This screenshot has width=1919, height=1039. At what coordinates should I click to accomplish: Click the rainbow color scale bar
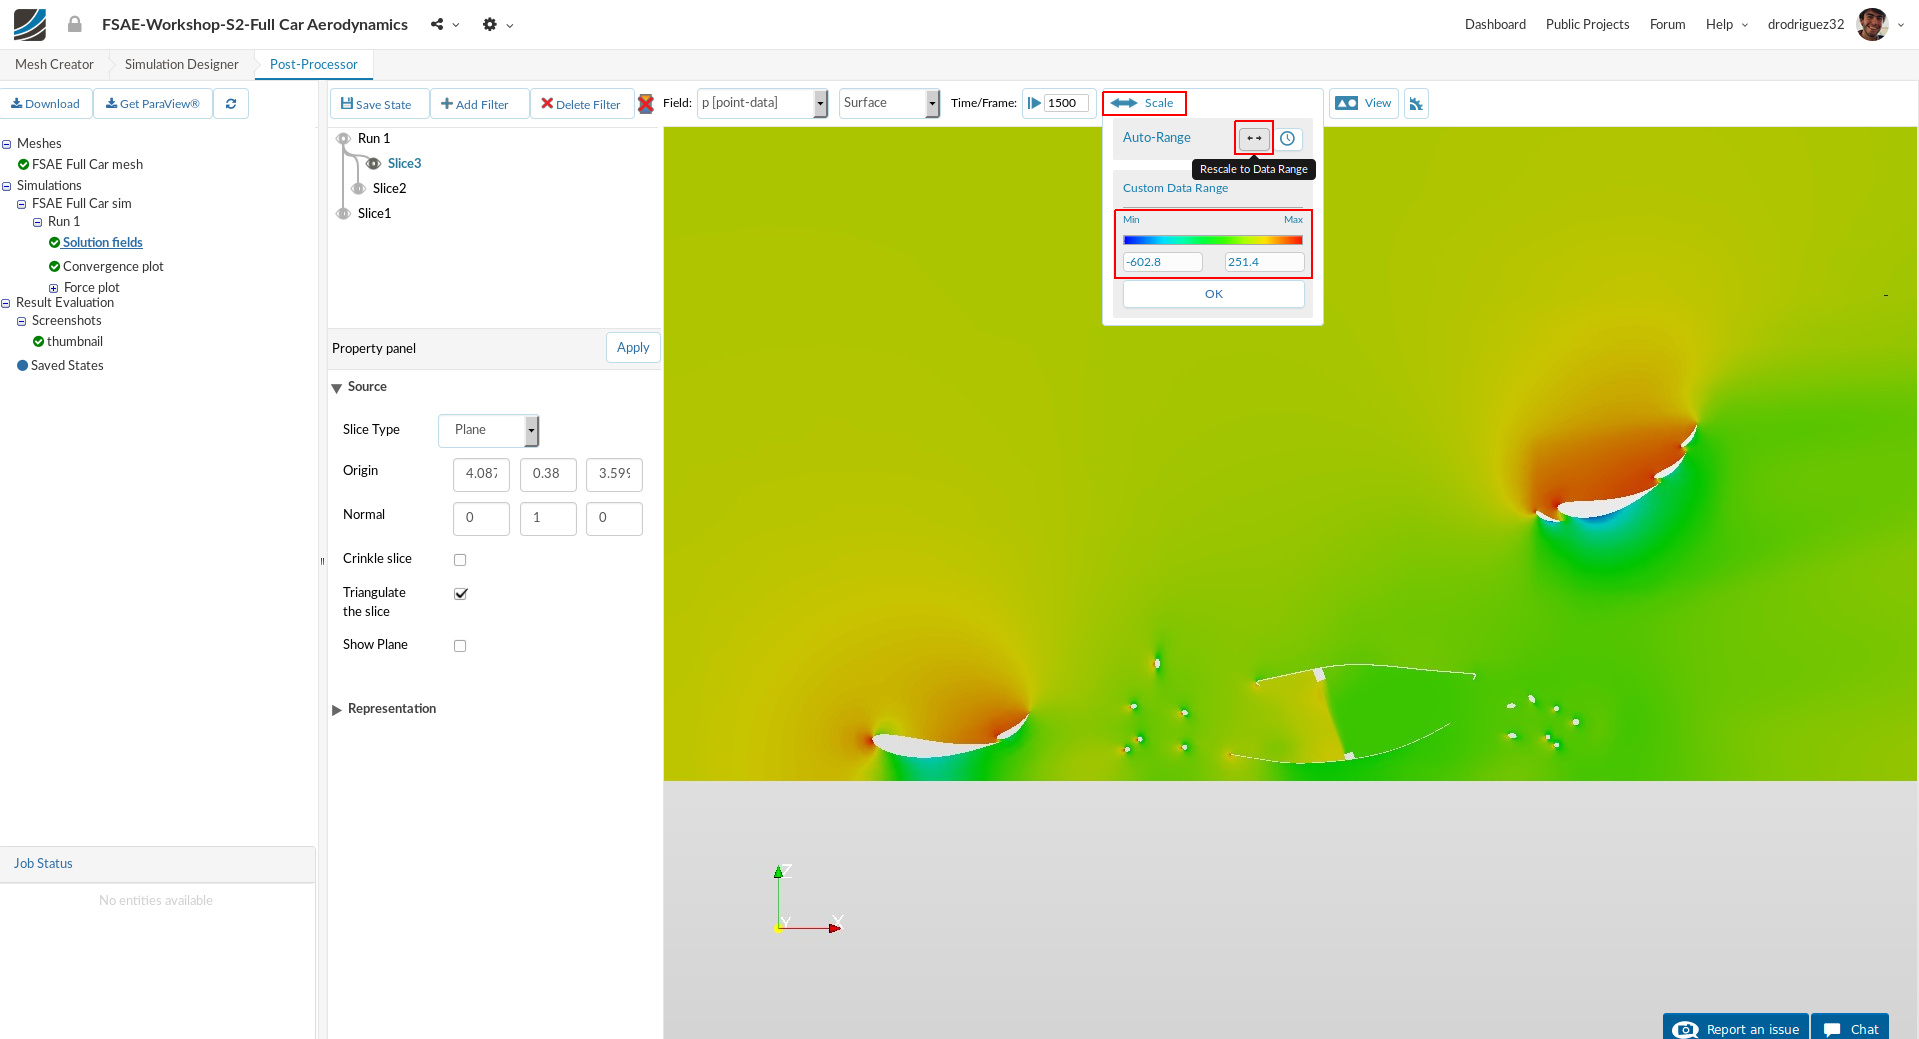pos(1212,240)
